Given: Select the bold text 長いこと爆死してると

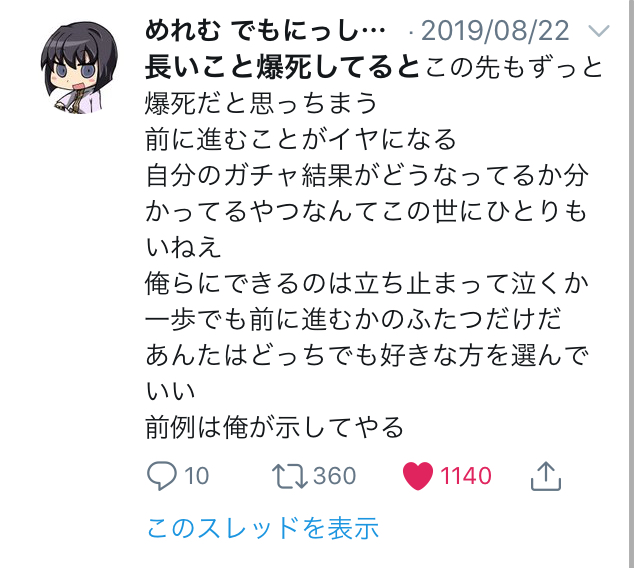Looking at the screenshot, I should [x=282, y=67].
